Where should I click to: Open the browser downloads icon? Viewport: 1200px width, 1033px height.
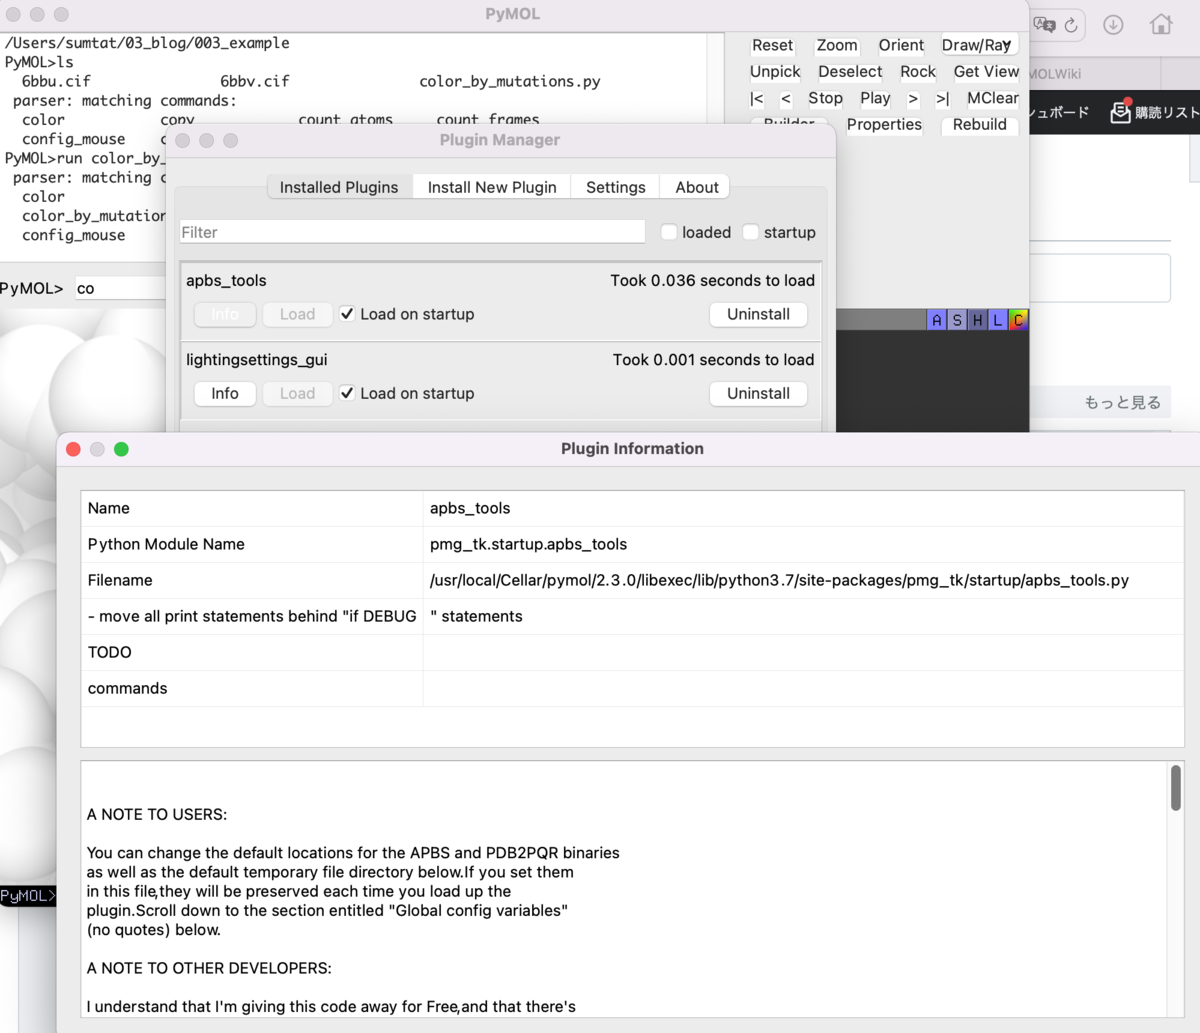point(1113,25)
